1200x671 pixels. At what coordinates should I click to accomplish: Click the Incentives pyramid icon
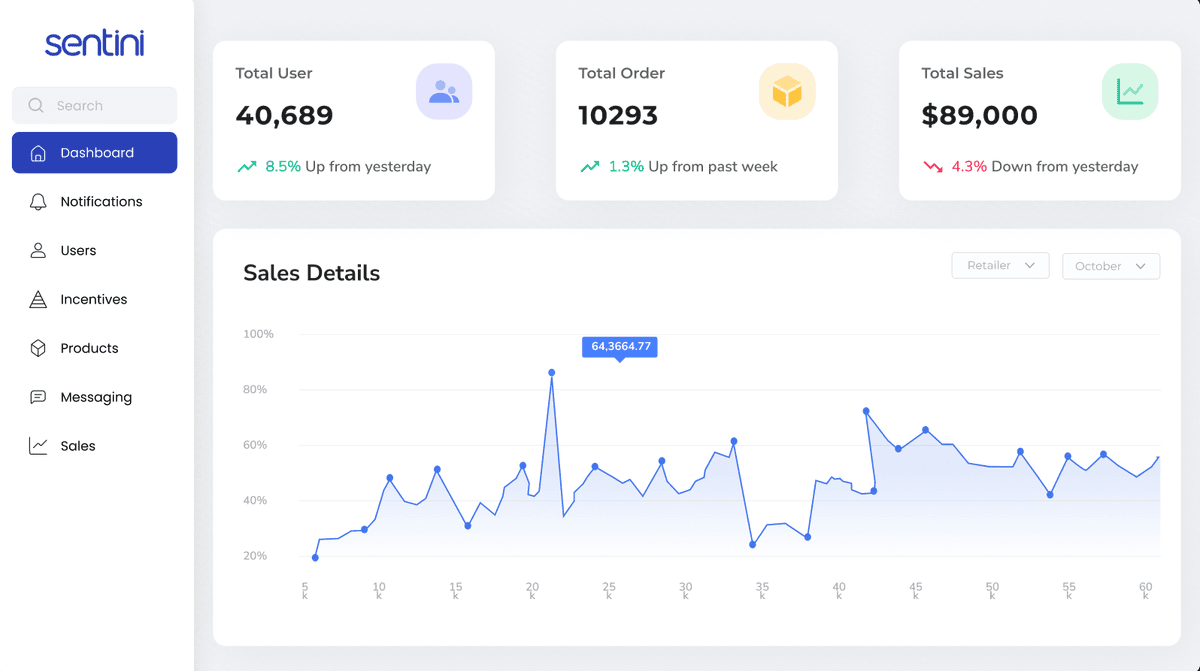(38, 299)
